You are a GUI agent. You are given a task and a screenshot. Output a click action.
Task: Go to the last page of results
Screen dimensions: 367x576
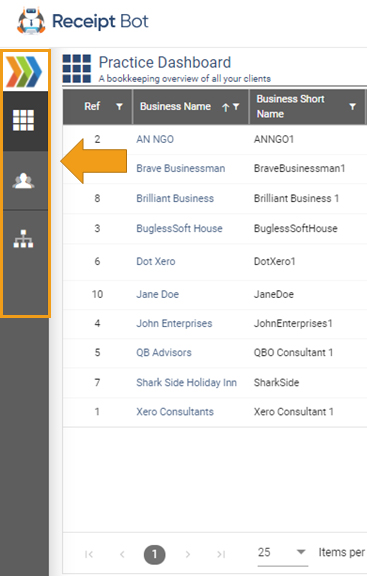coord(221,554)
